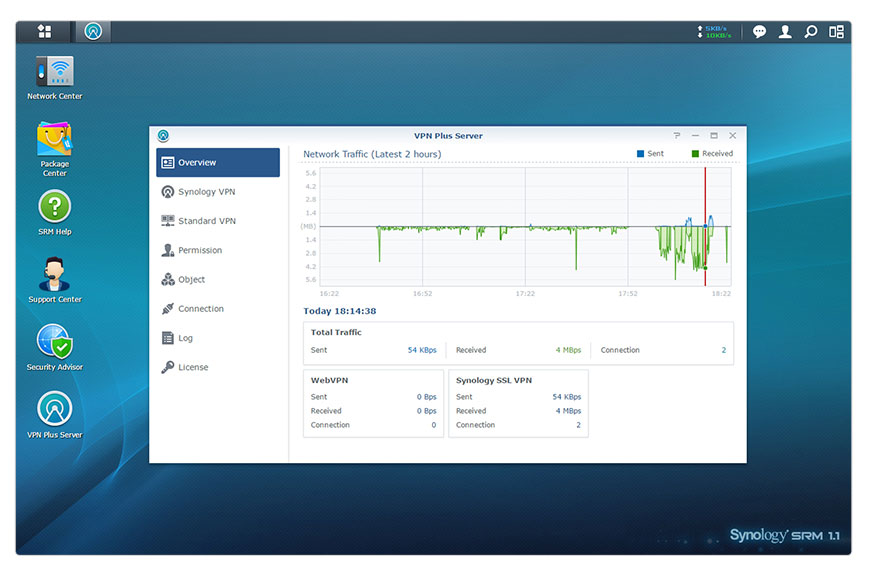This screenshot has height=569, width=883.
Task: Click Synology SSL VPN Sent 54 KBps value
Action: [567, 397]
